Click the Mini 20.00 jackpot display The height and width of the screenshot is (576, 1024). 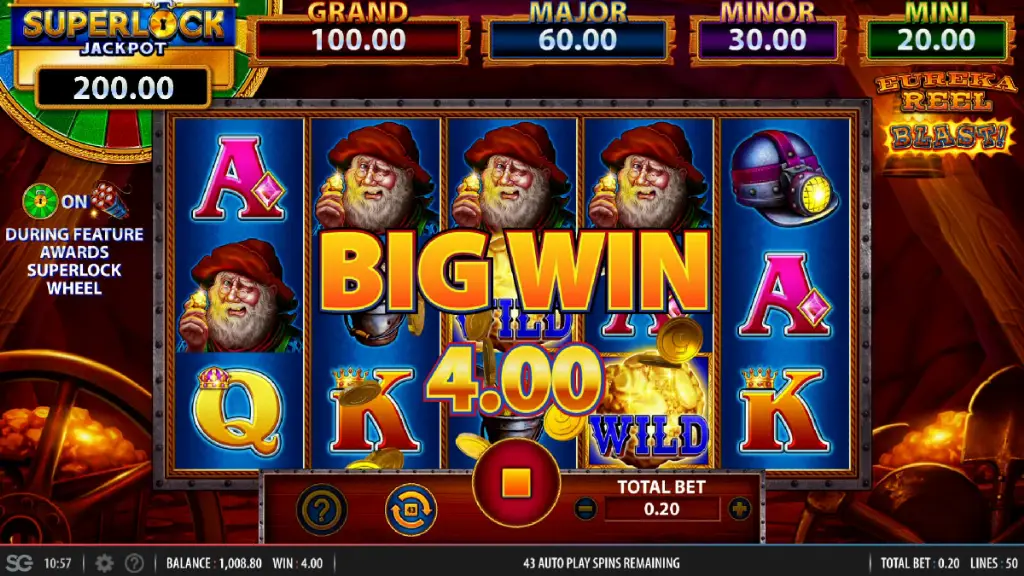(x=936, y=40)
